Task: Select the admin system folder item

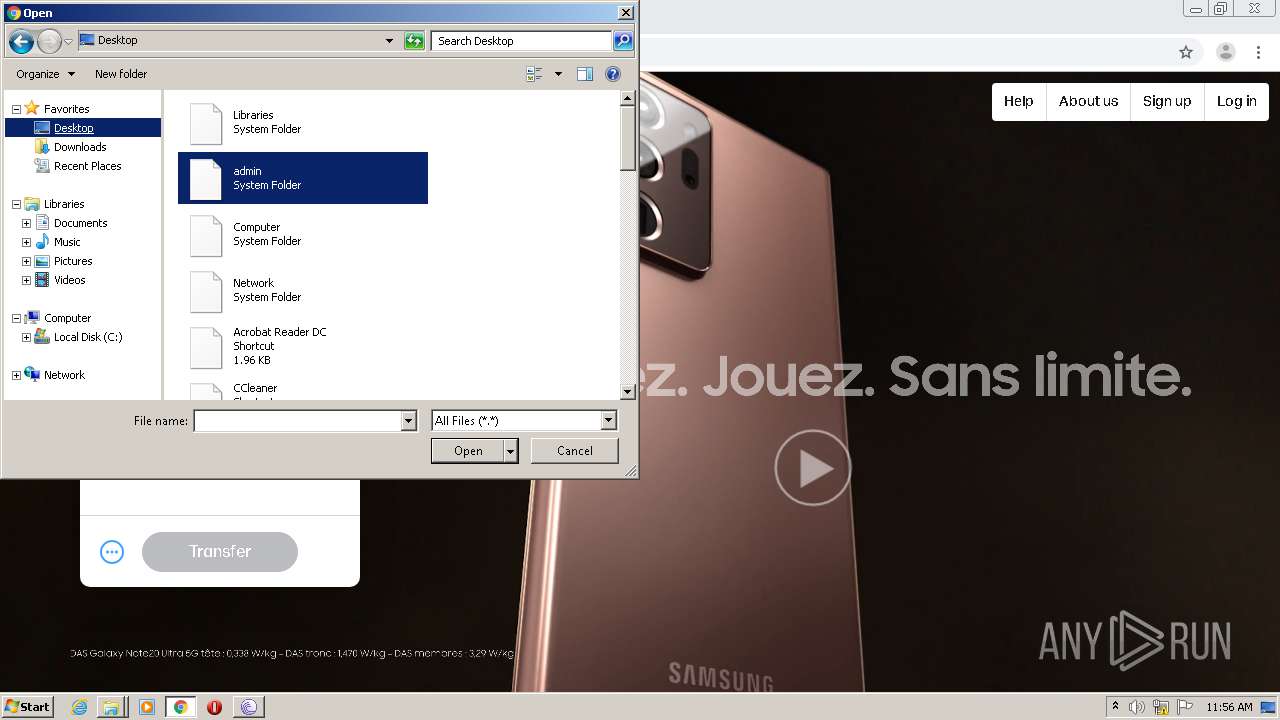Action: coord(303,178)
